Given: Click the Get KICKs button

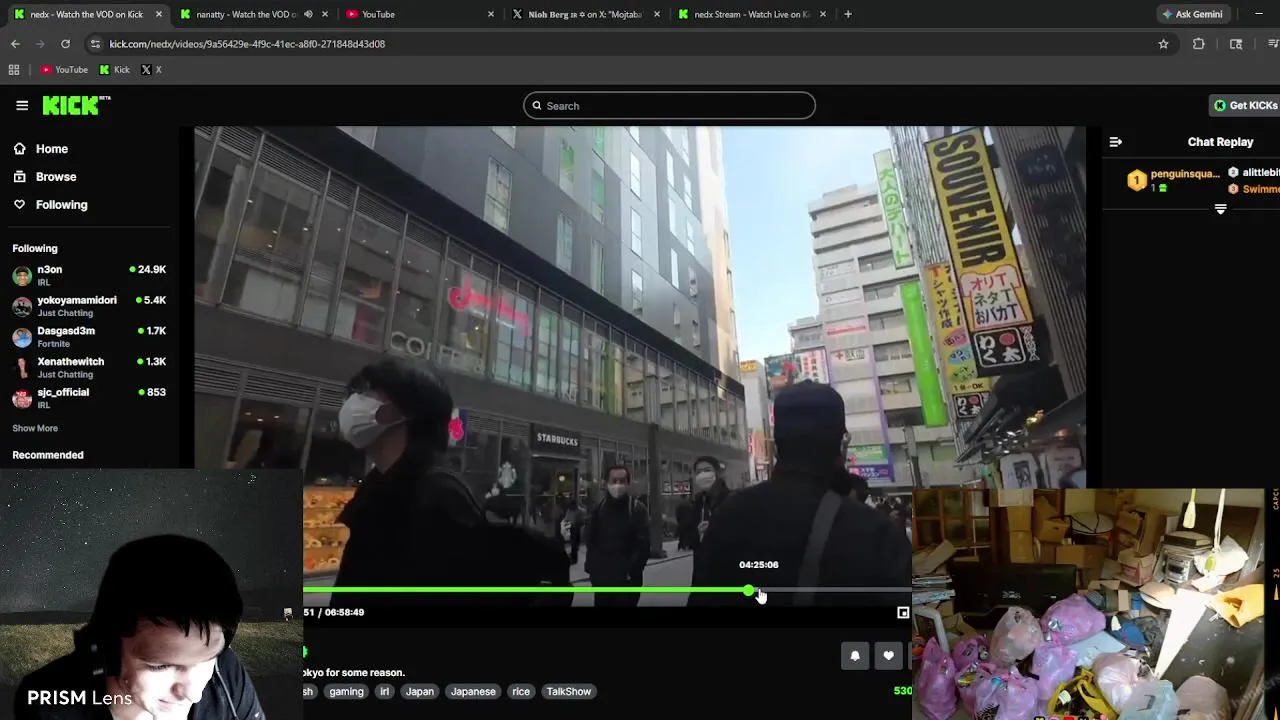Looking at the screenshot, I should click(1245, 105).
